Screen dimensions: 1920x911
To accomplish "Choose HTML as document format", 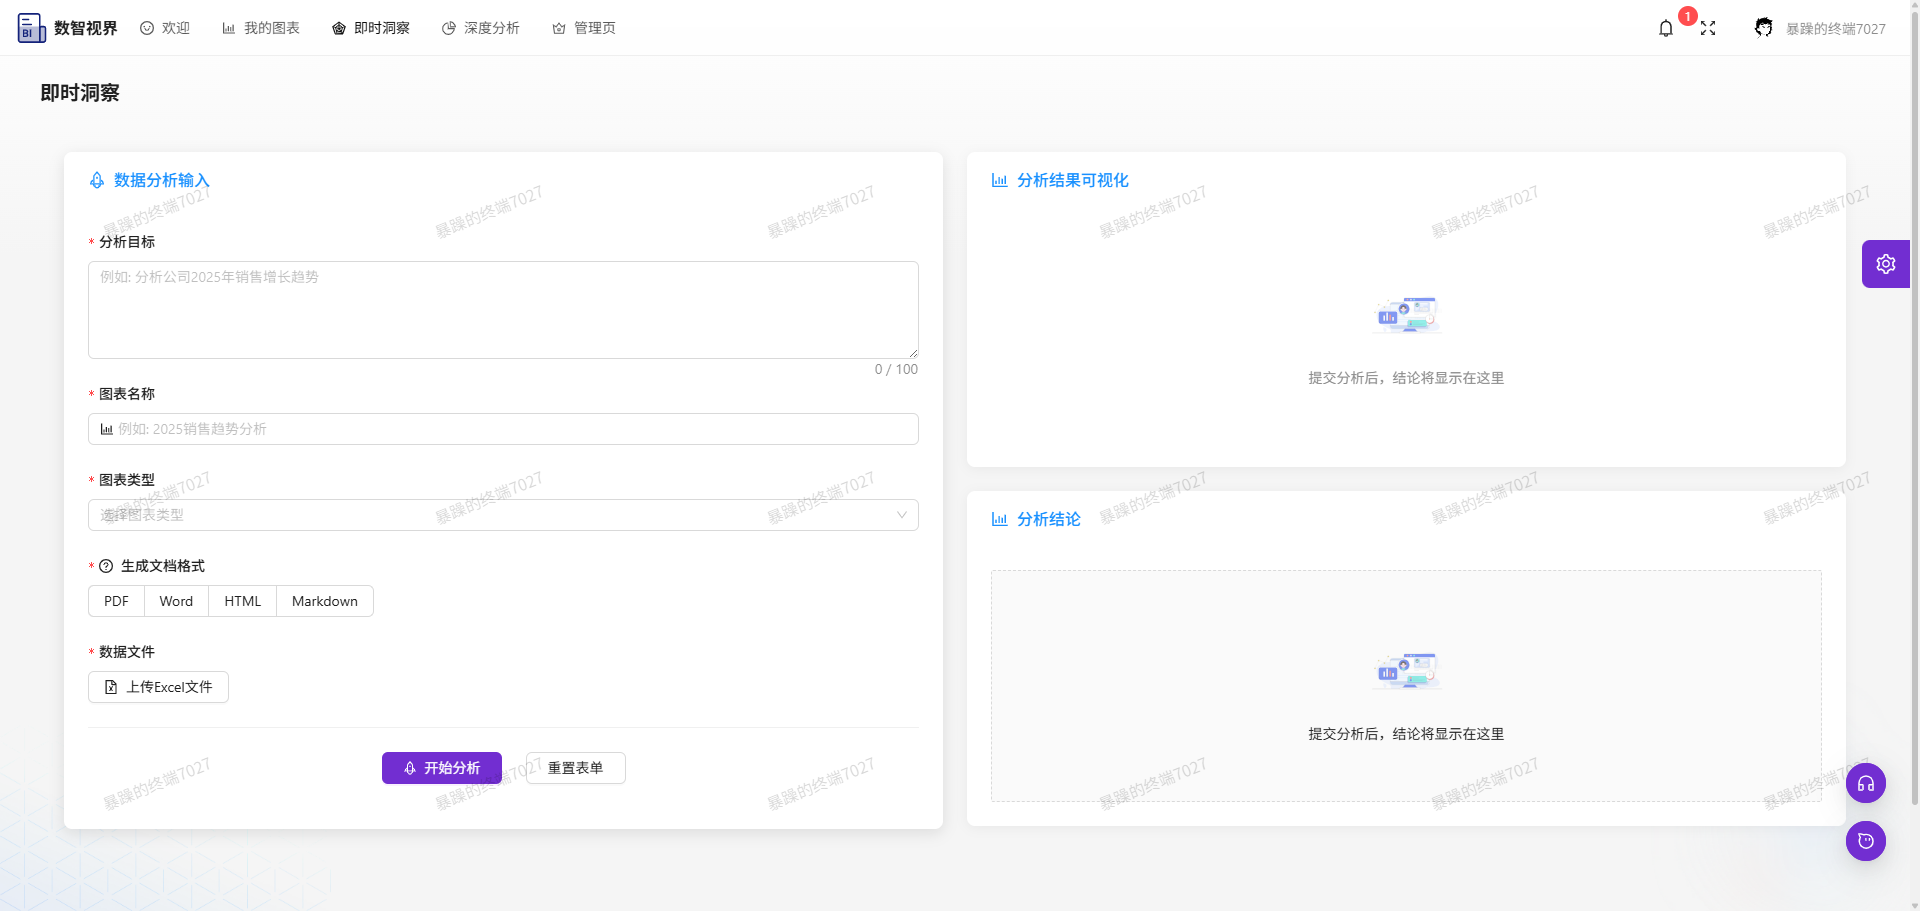I will point(242,601).
